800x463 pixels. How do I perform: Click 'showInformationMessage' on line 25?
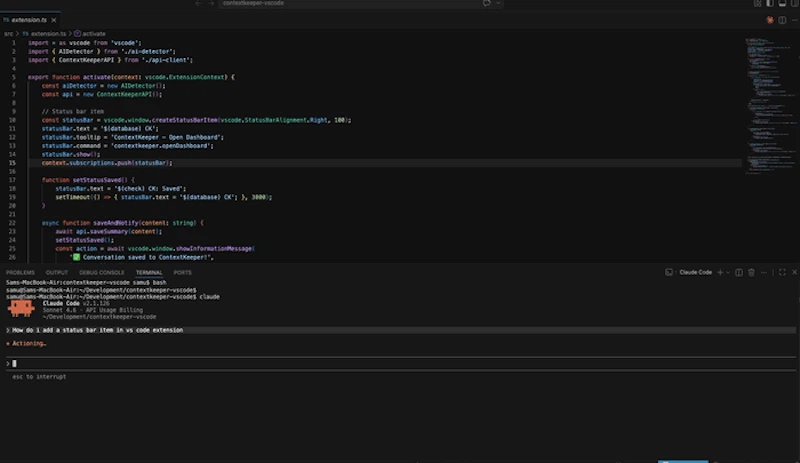[x=214, y=249]
